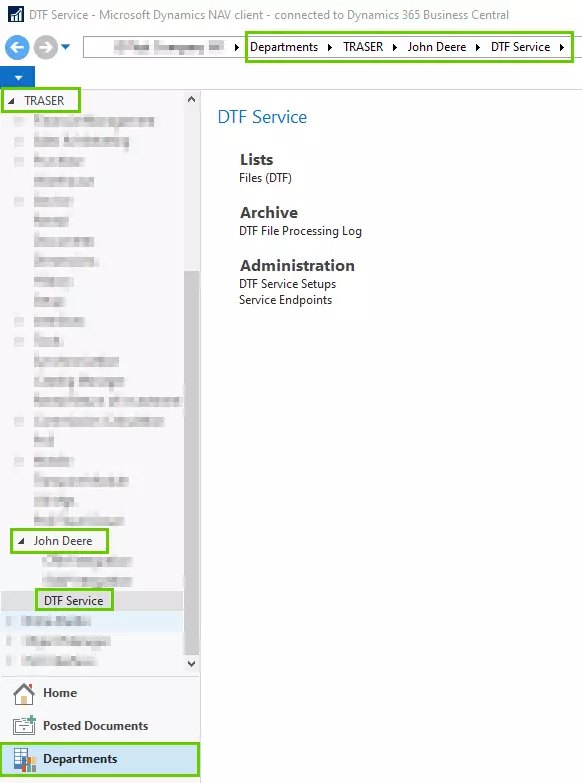
Task: Open Service Endpoints link
Action: coord(285,300)
